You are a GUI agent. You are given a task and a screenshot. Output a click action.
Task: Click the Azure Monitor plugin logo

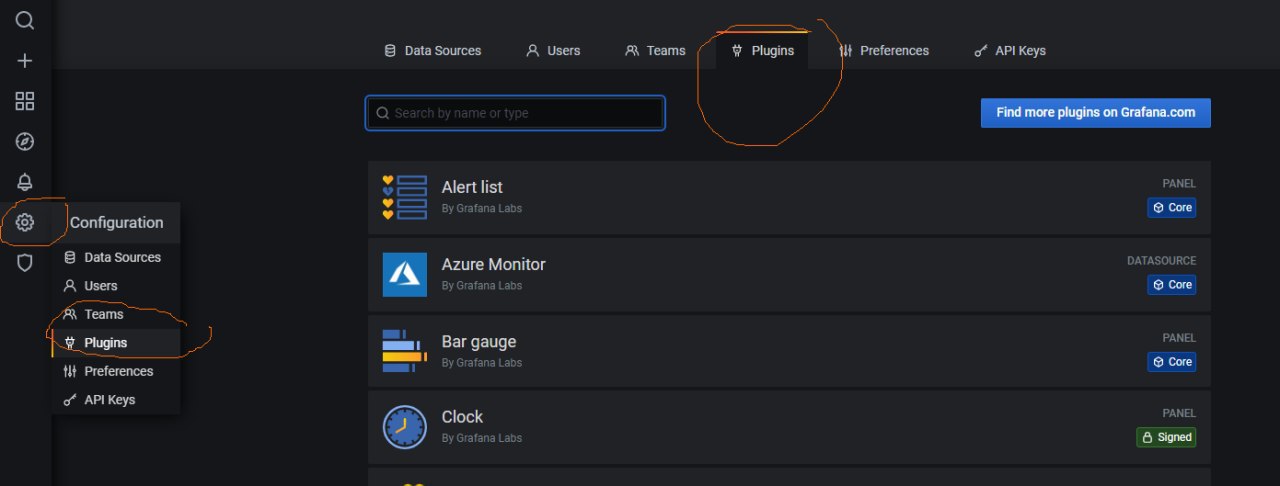[x=404, y=274]
